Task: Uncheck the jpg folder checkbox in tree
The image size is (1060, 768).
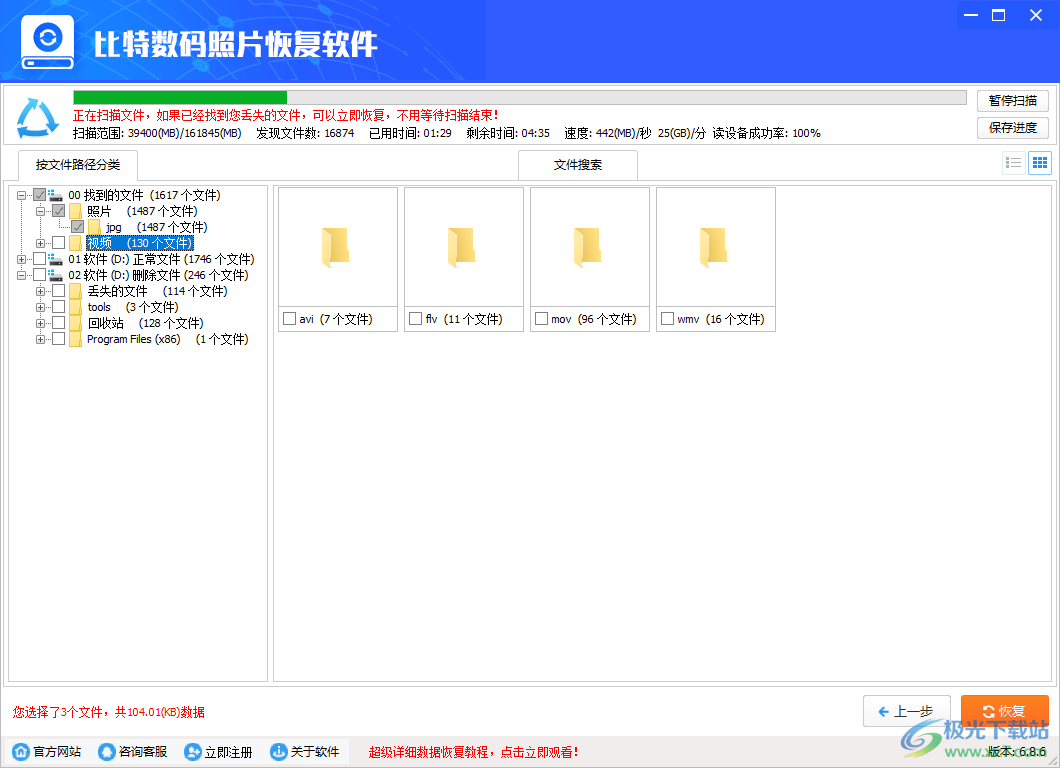Action: click(77, 226)
